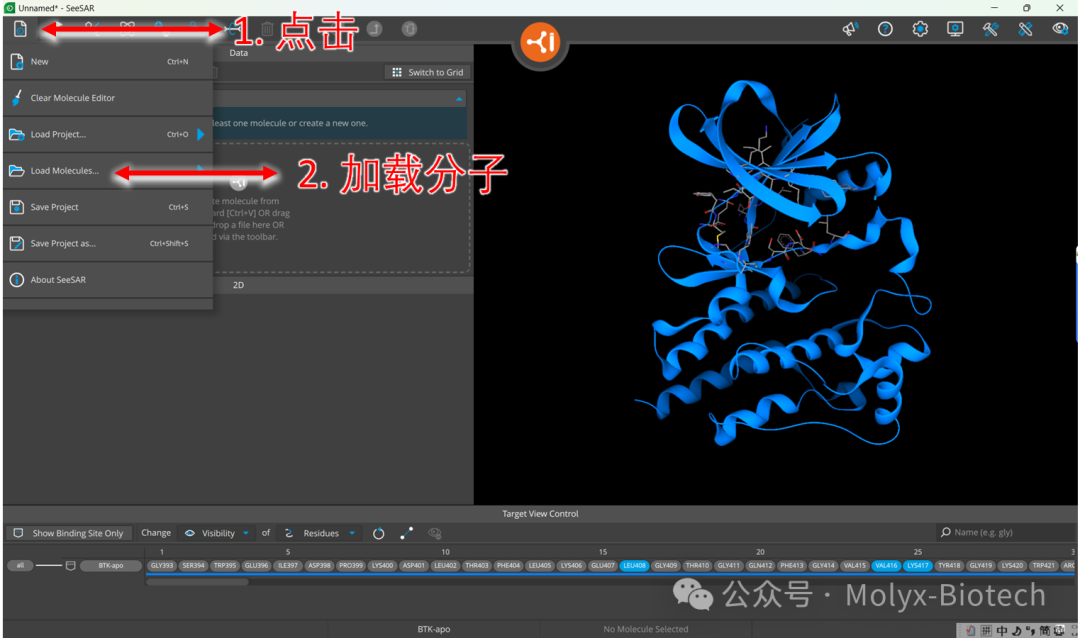Open the eye with gear view settings icon
The width and height of the screenshot is (1080, 638).
1060,29
